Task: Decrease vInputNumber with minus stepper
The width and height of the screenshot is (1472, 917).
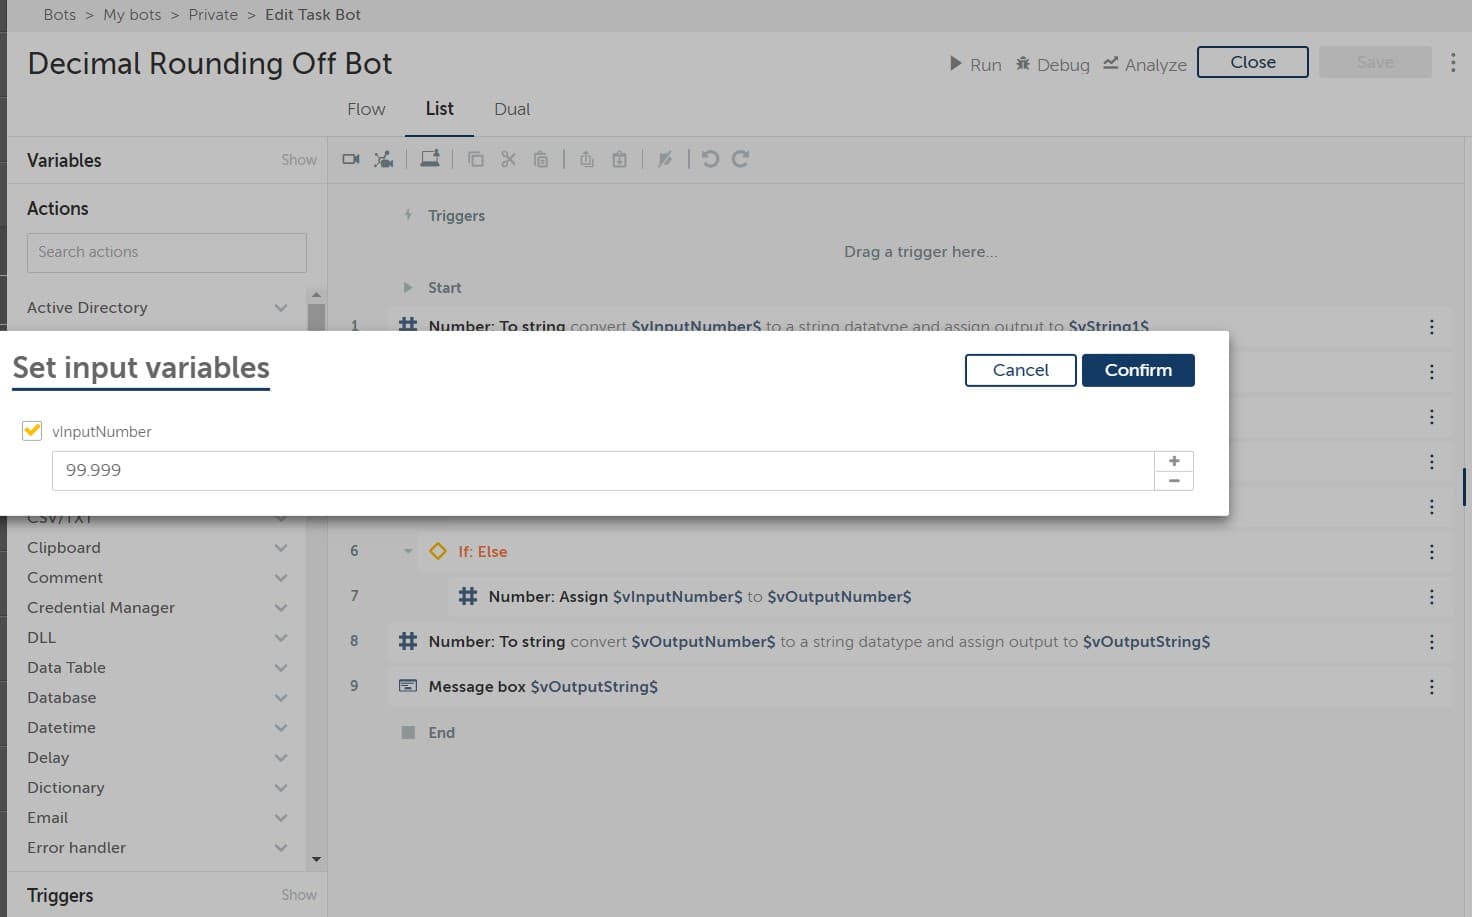Action: 1174,481
